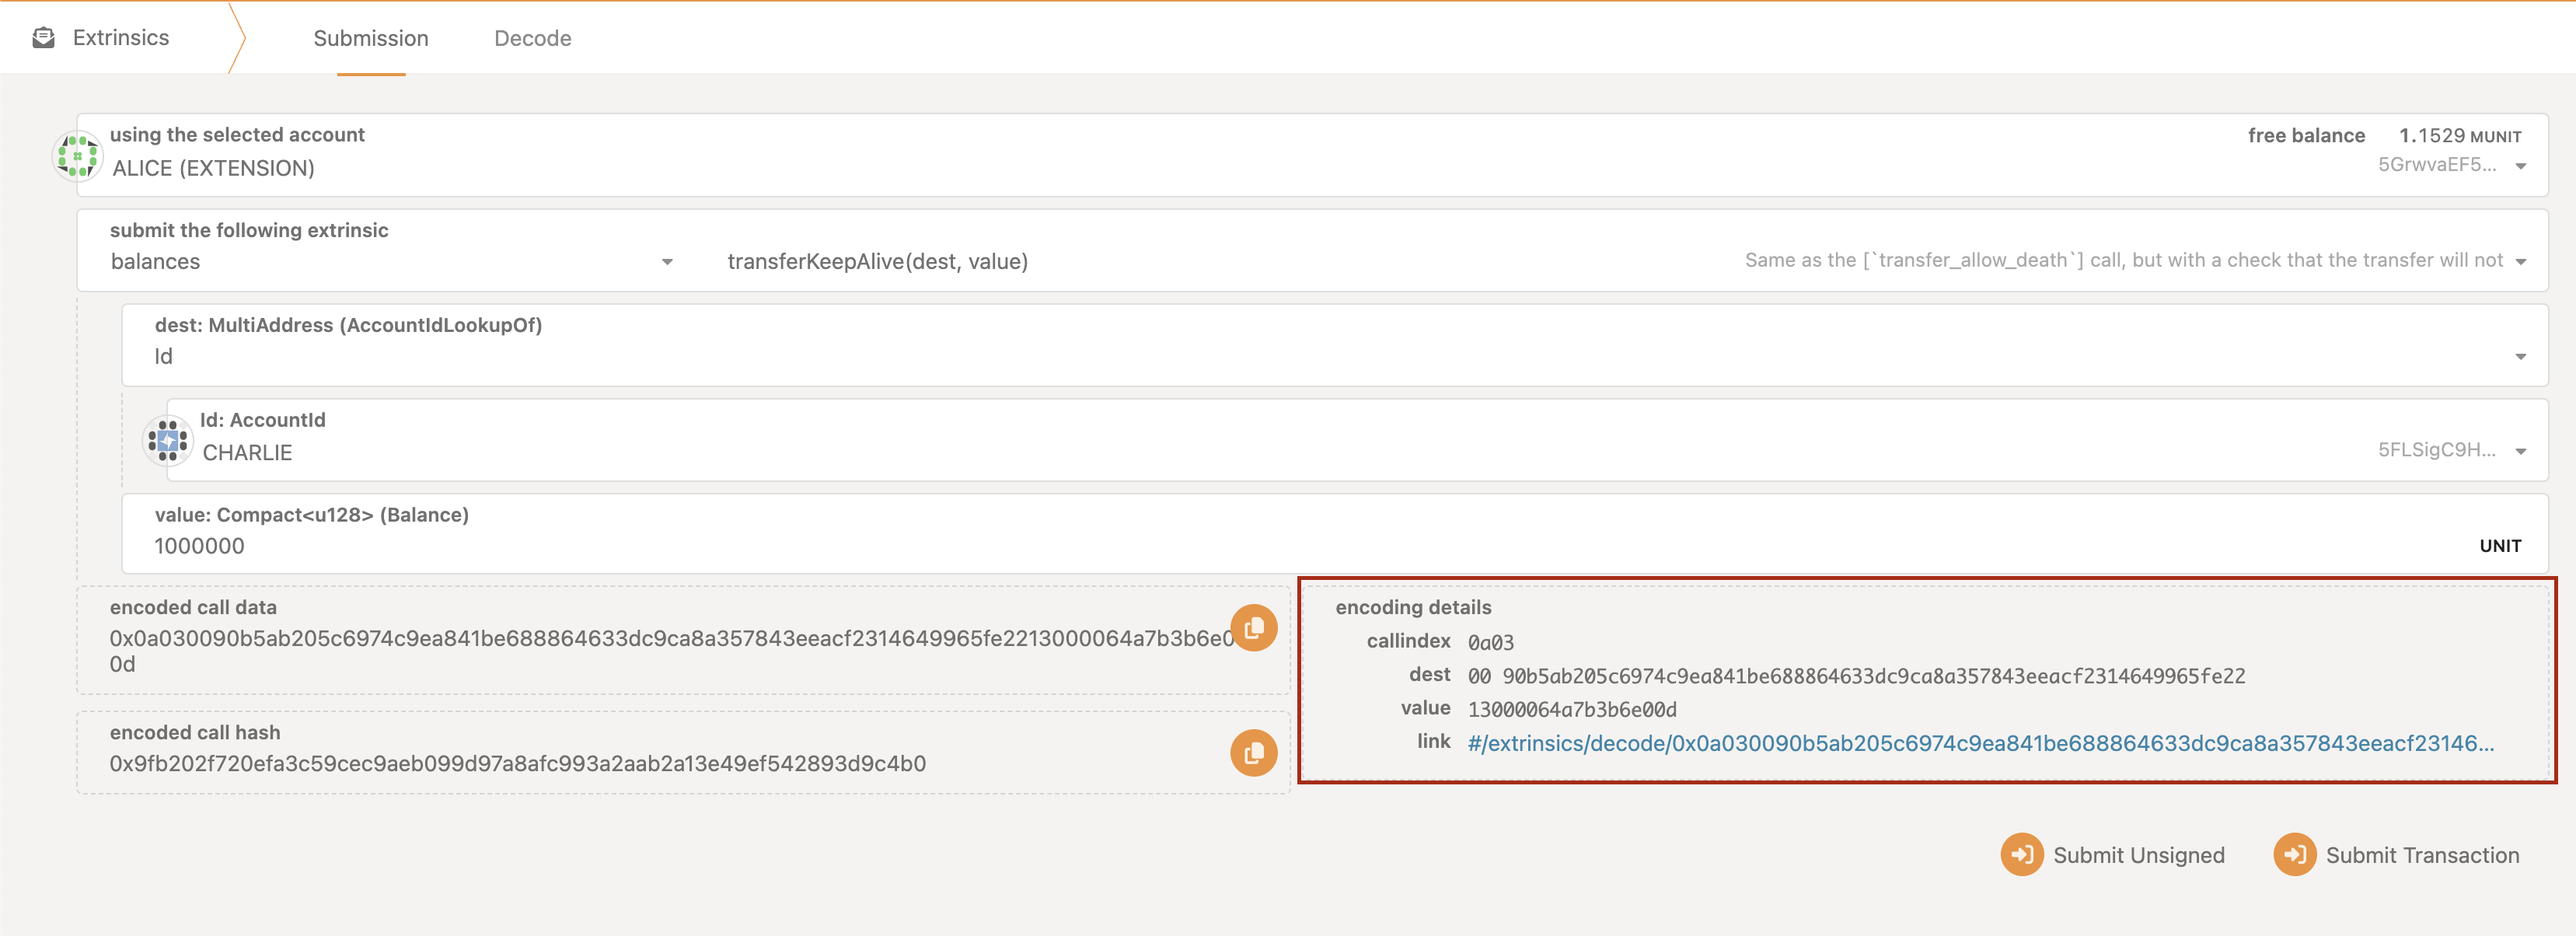Click the encoded call hash hex string

pos(517,764)
